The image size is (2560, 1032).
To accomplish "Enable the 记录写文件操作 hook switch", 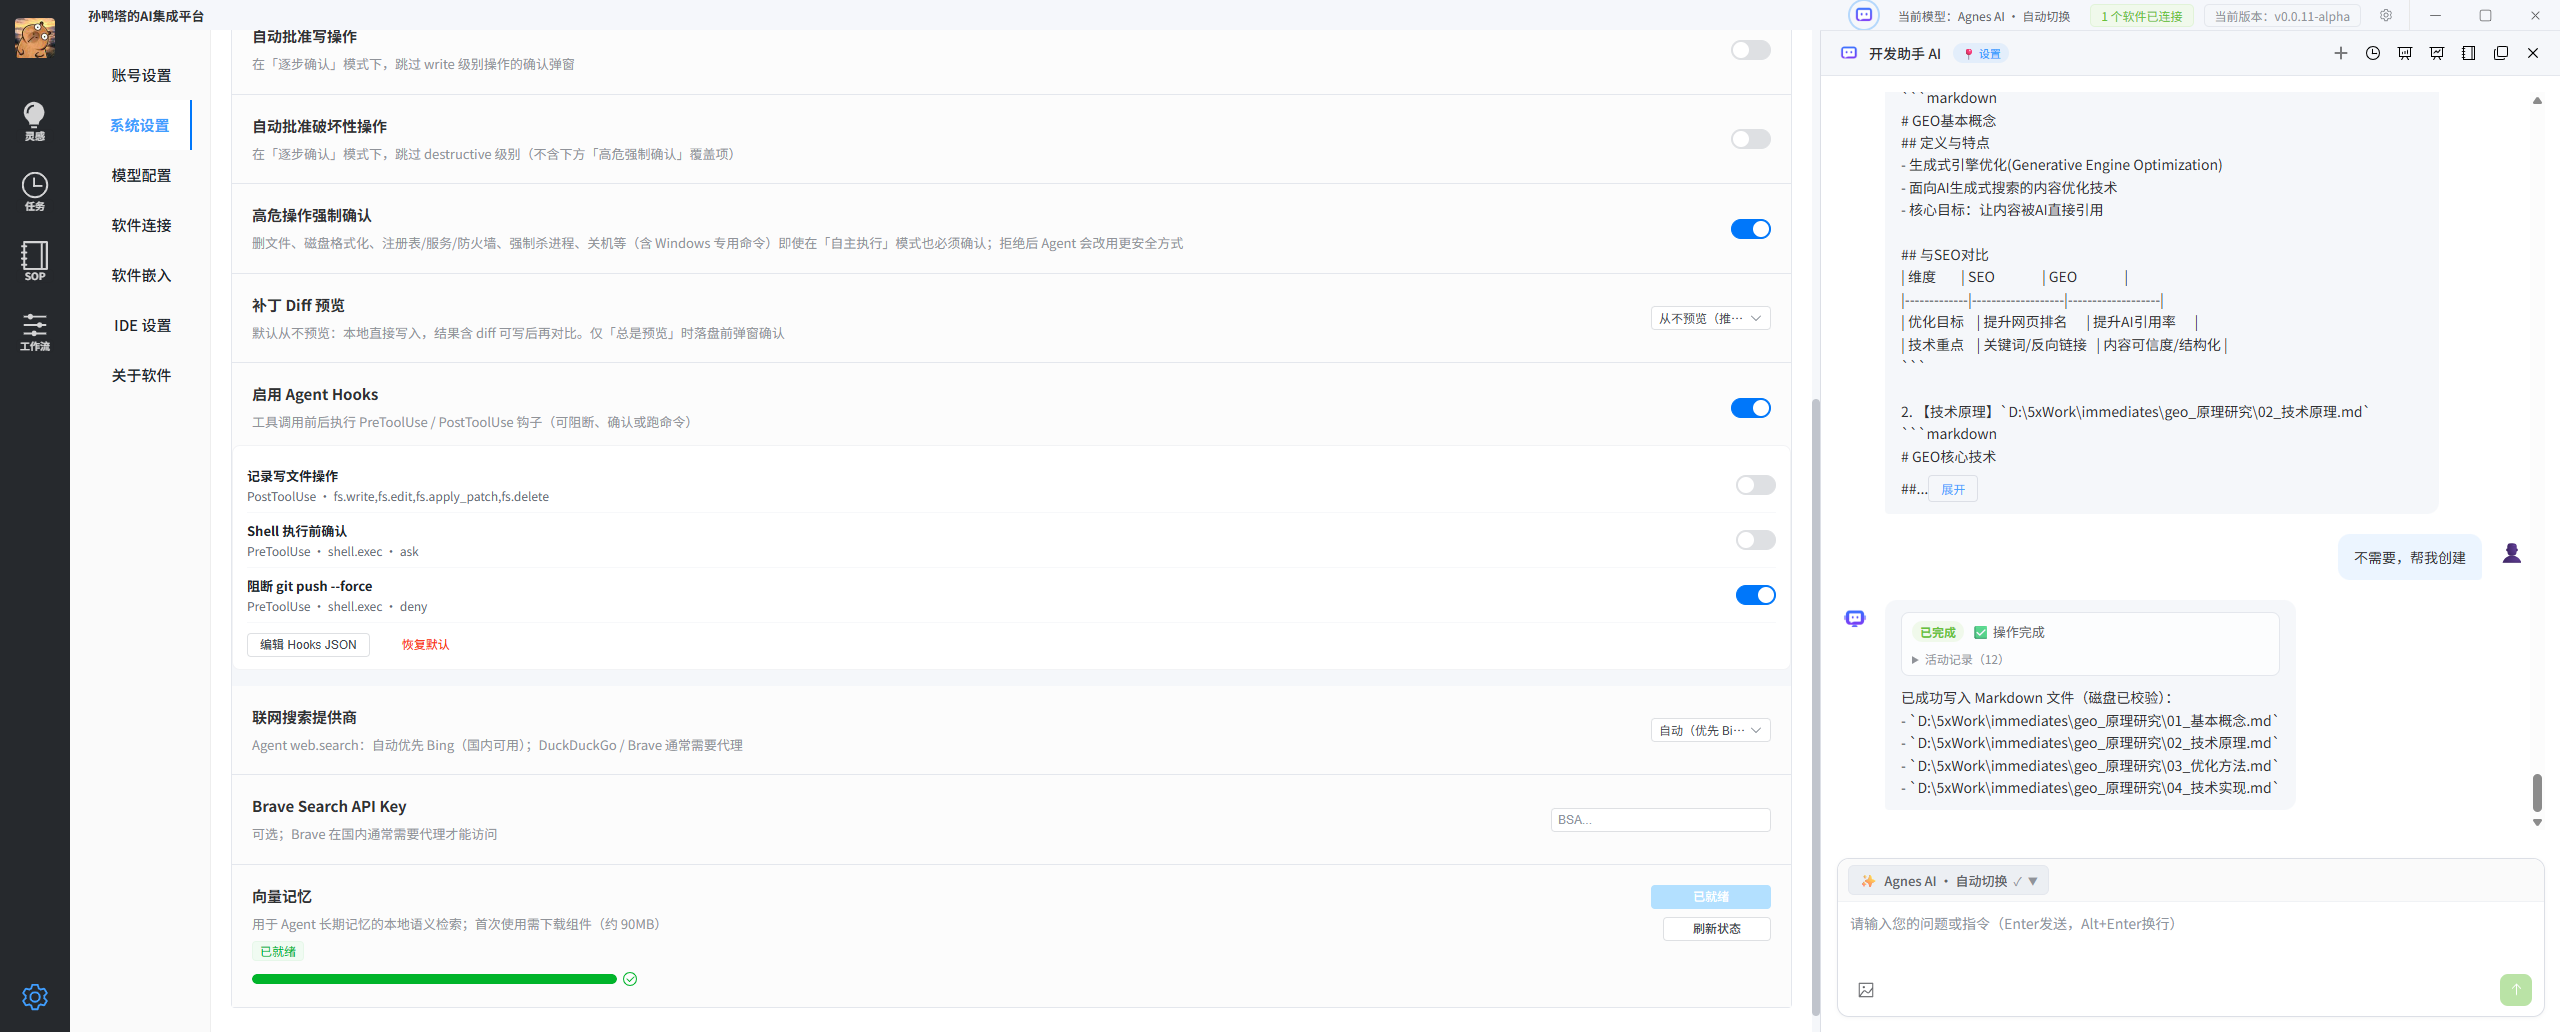I will 1756,485.
